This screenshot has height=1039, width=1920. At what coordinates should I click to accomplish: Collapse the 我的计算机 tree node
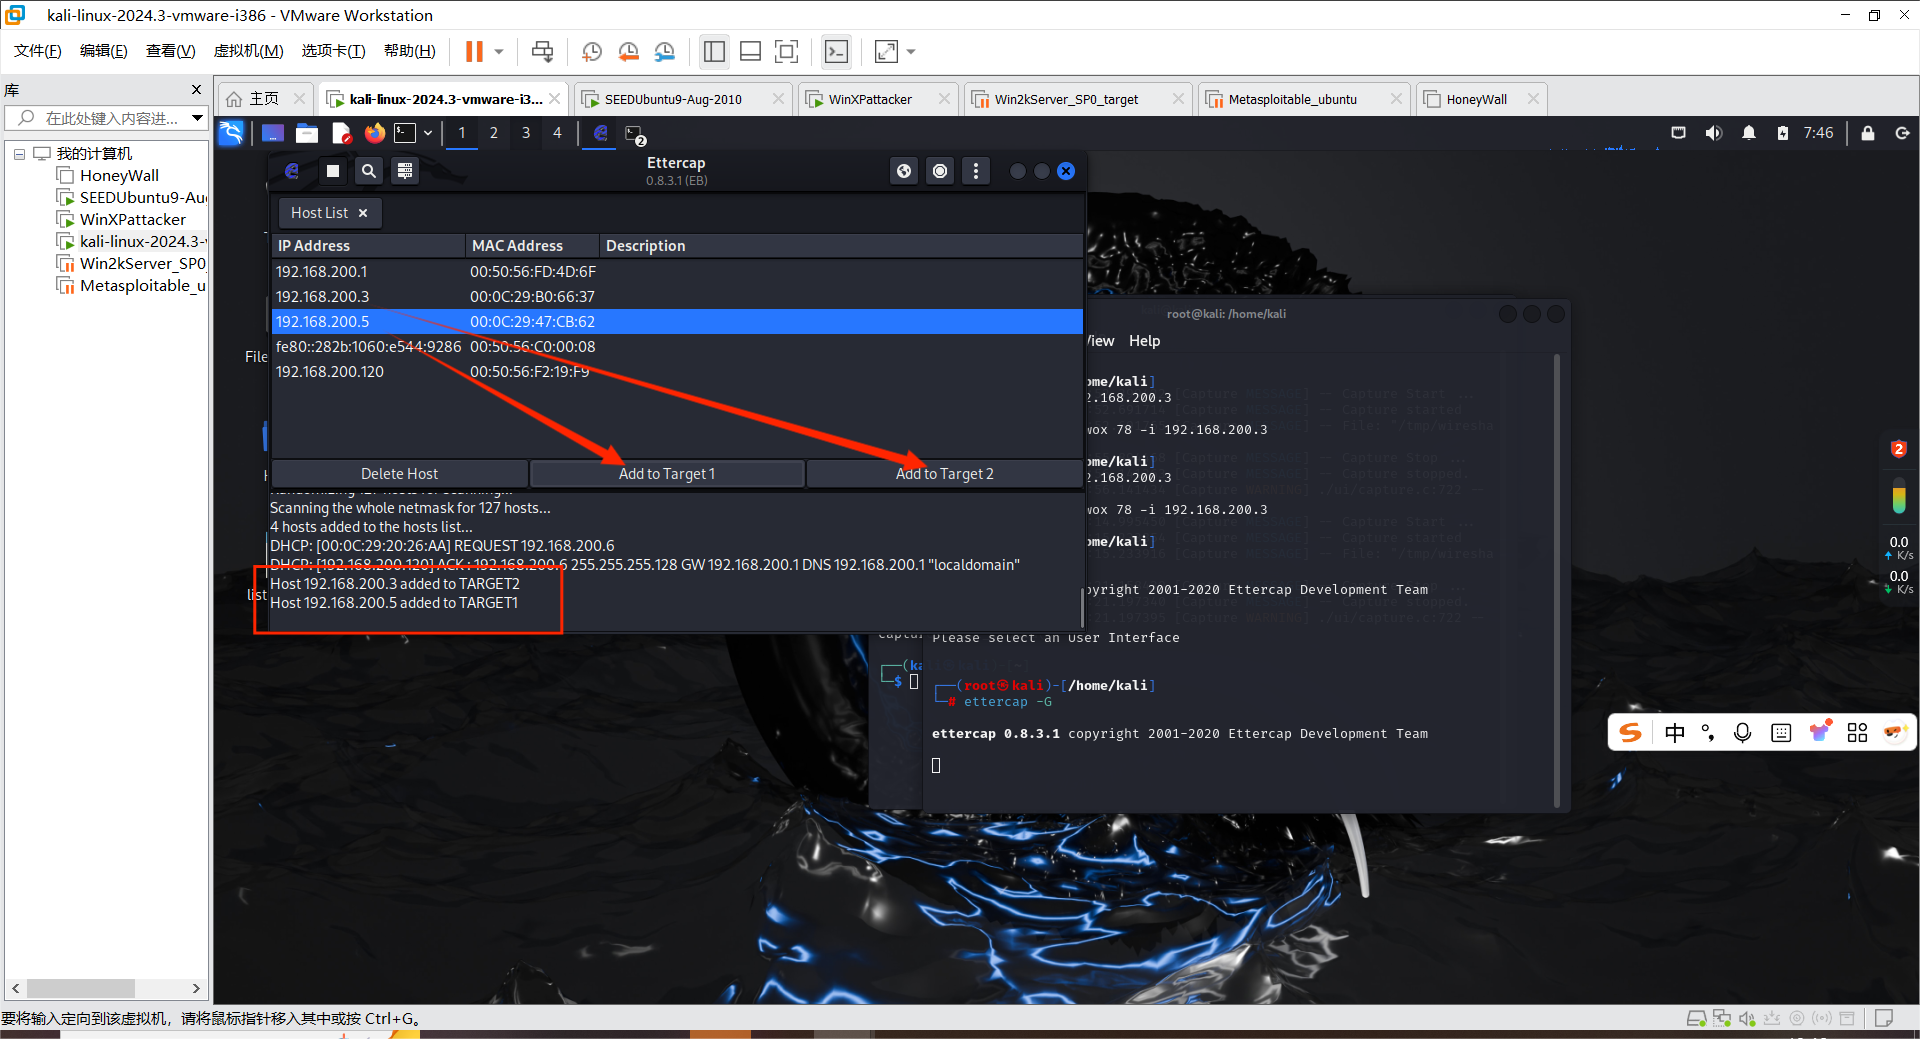click(x=19, y=154)
